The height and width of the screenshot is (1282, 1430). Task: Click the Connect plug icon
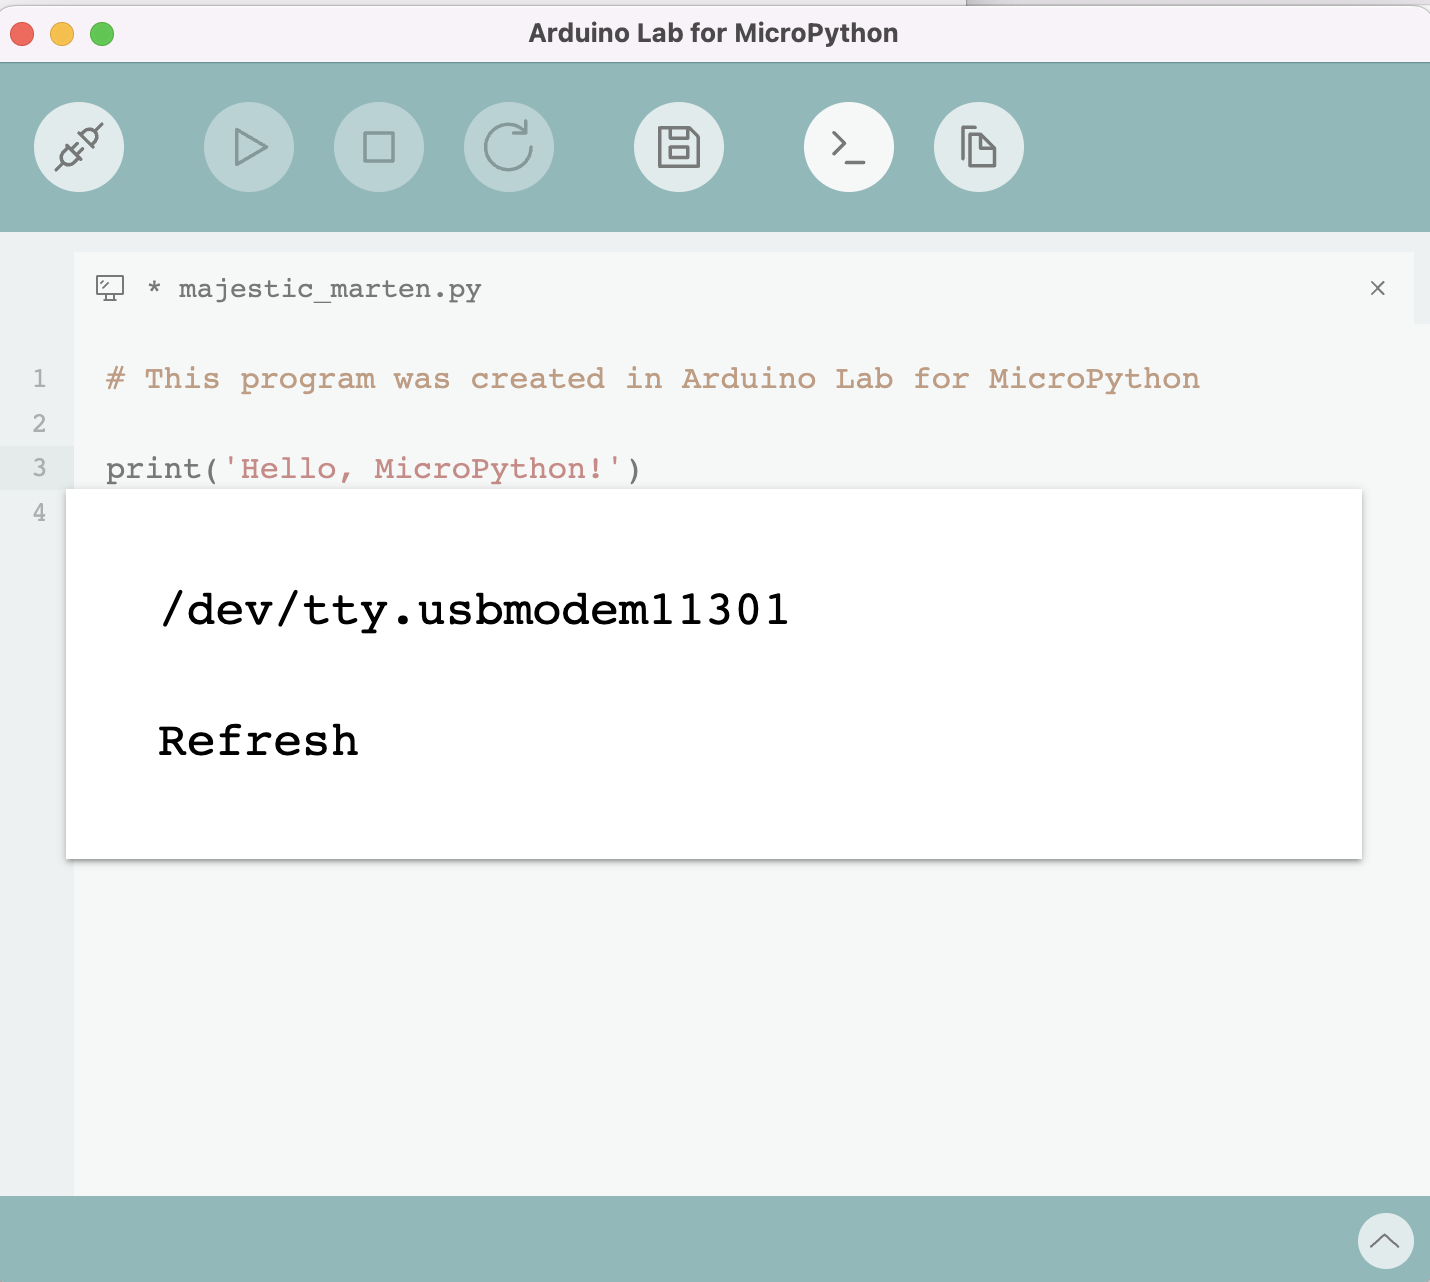79,147
